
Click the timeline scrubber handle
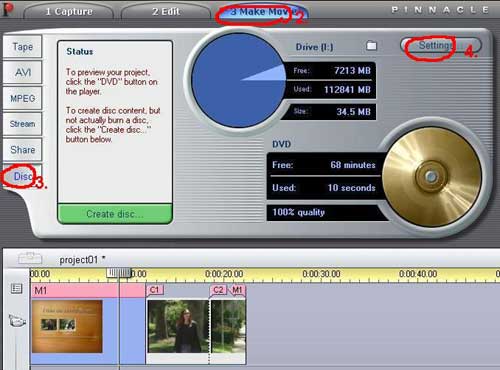pyautogui.click(x=119, y=273)
